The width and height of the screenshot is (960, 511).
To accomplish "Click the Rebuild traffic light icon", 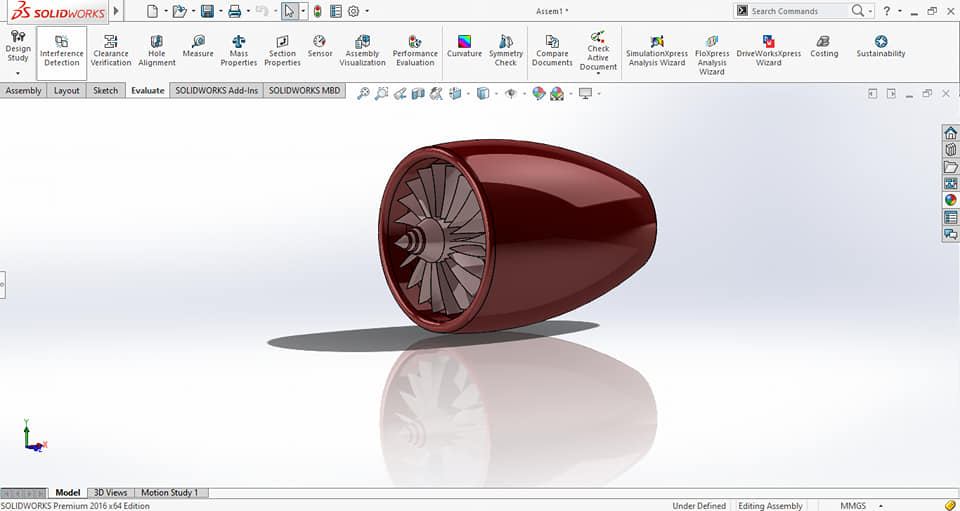I will [x=317, y=11].
